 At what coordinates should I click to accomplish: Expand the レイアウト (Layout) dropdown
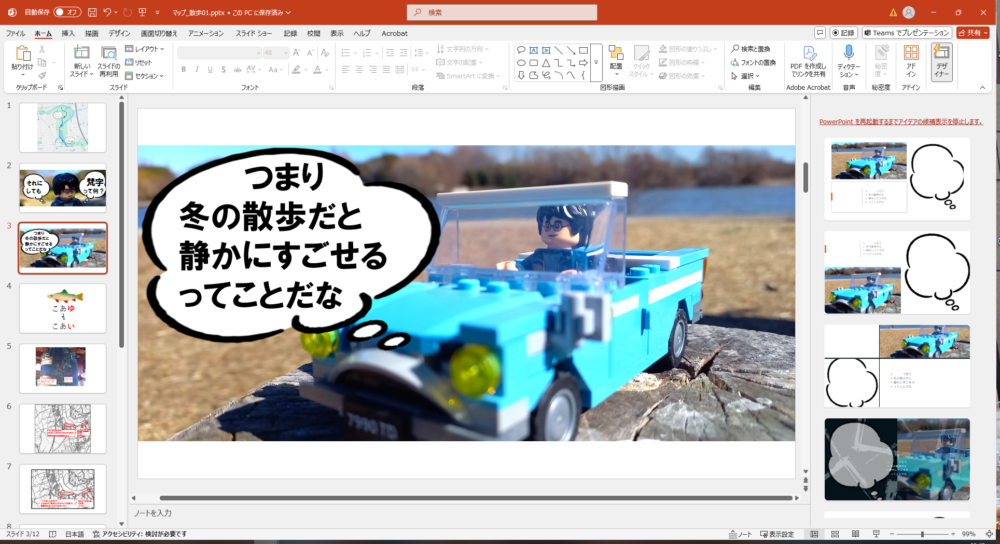point(147,49)
